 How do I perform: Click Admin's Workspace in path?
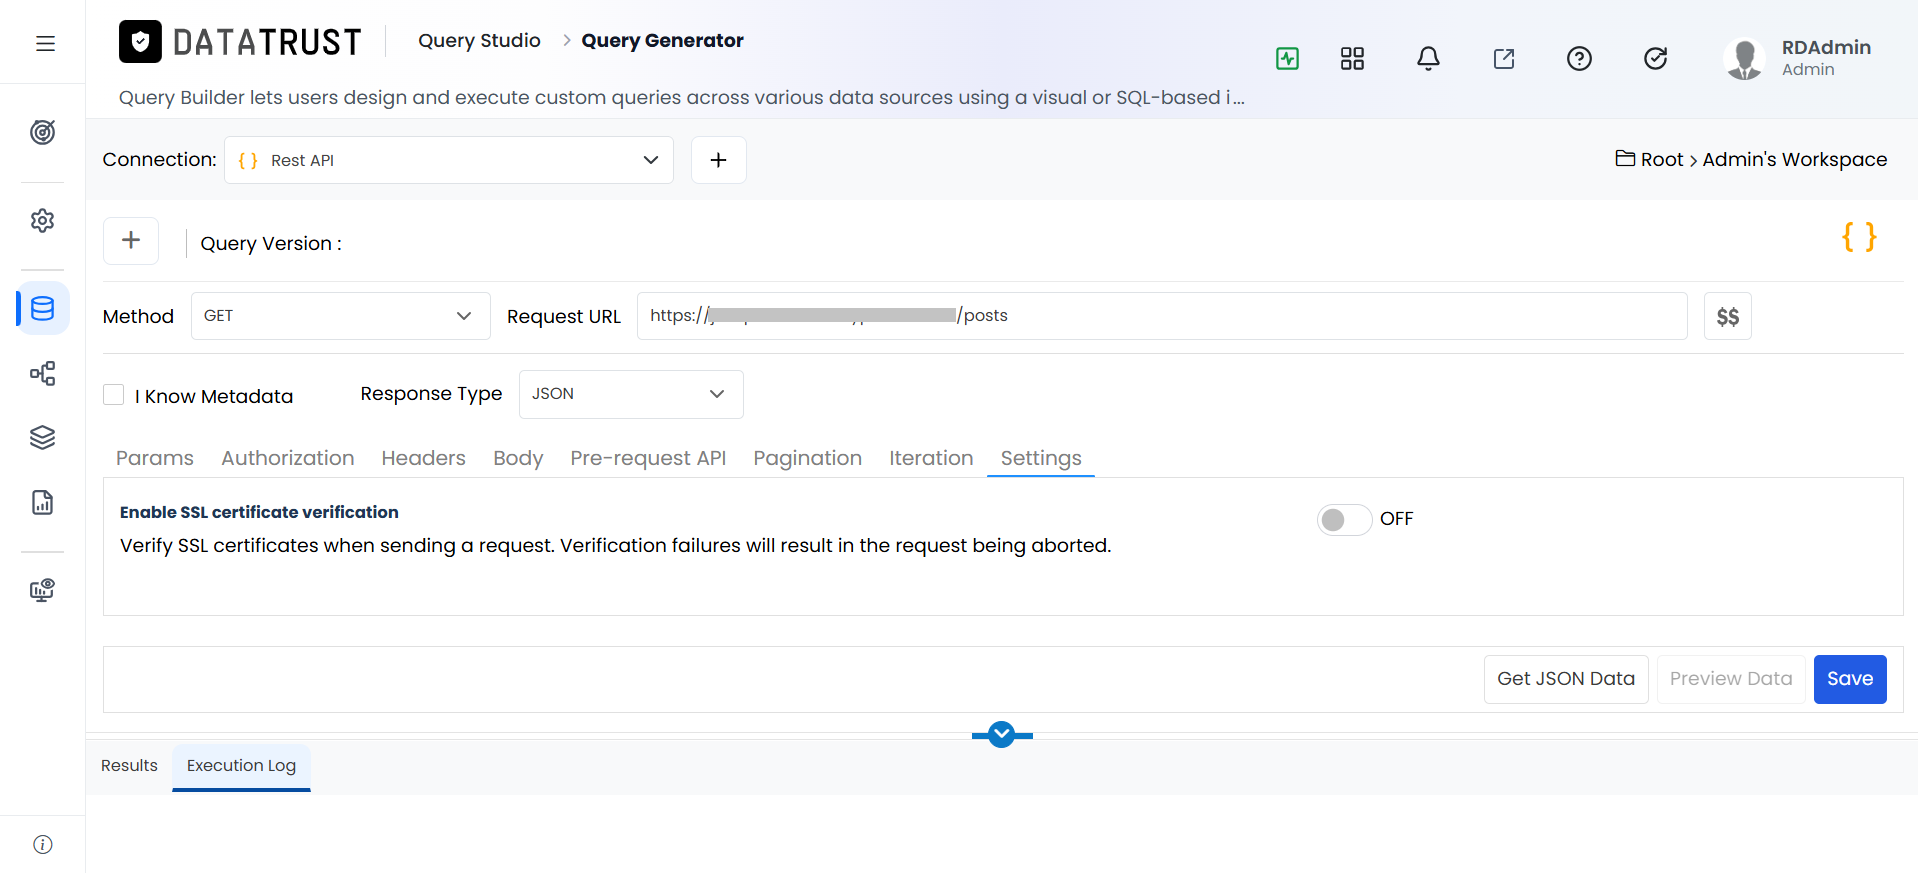(1794, 160)
